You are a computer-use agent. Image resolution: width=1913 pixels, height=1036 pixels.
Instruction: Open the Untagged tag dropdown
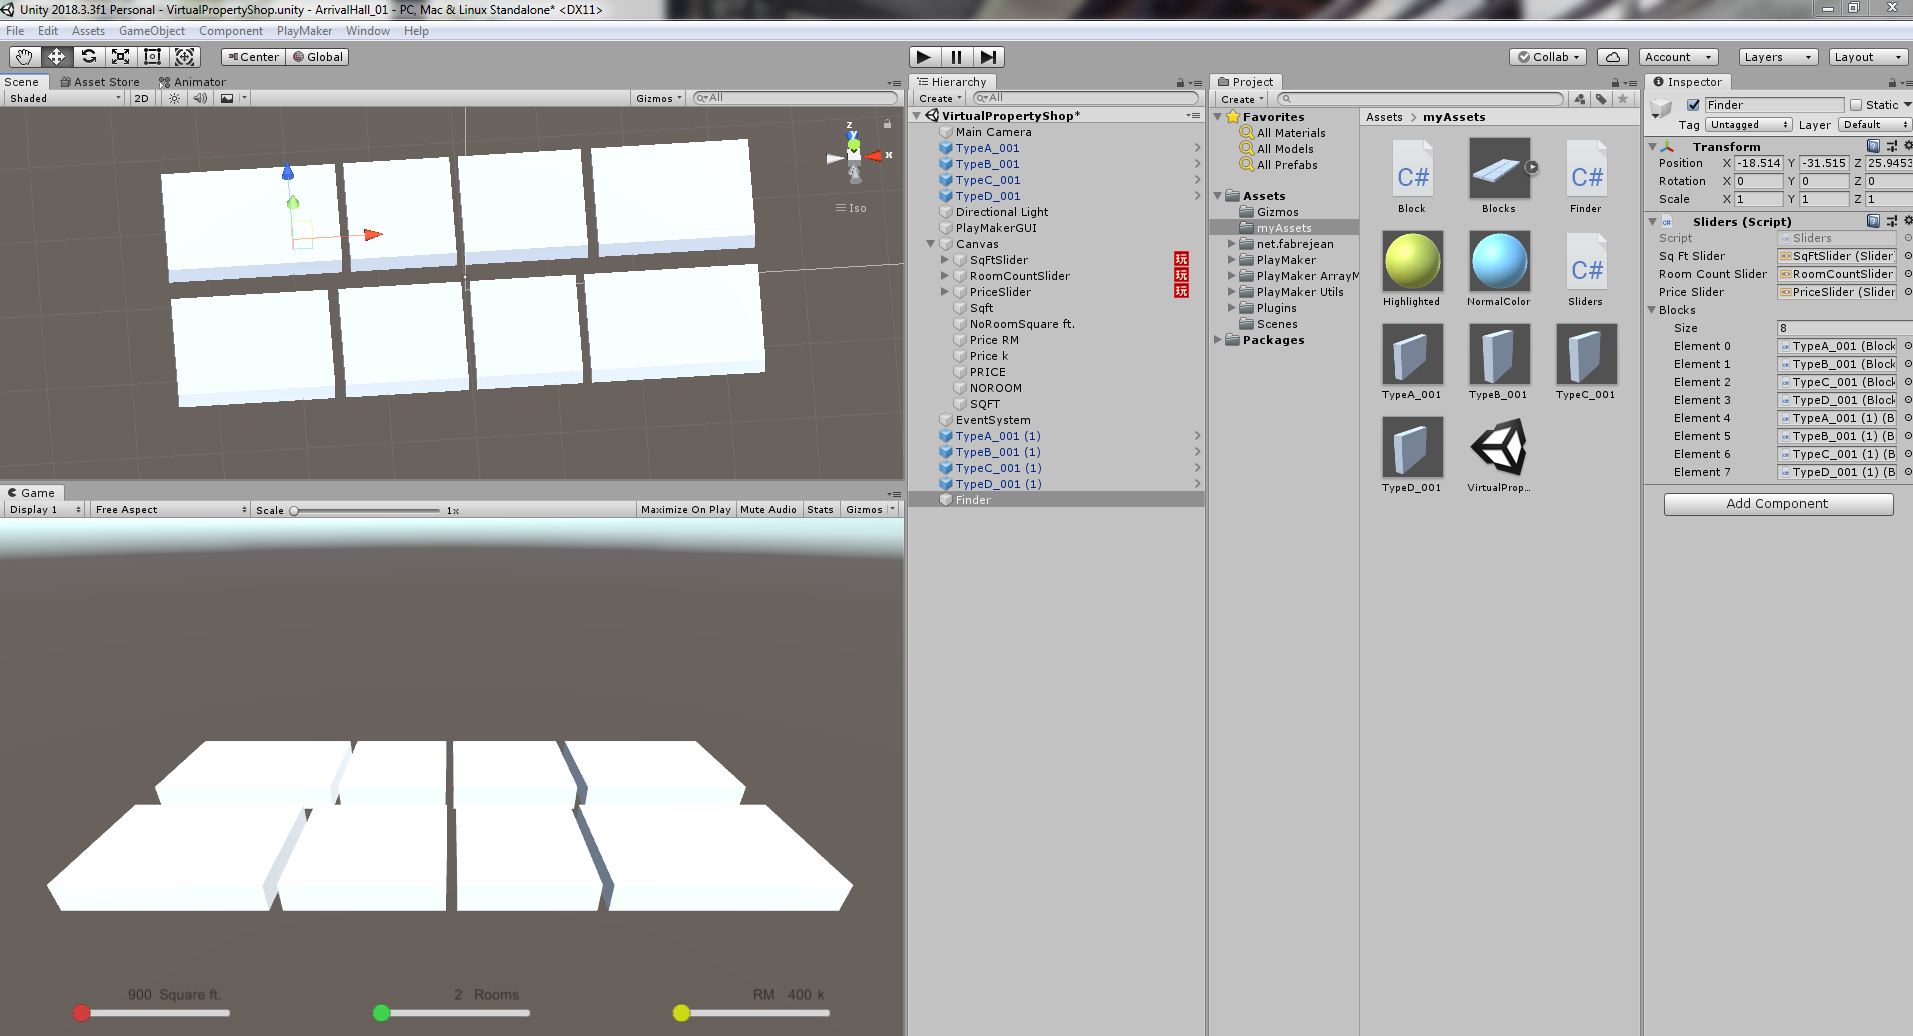coord(1748,125)
